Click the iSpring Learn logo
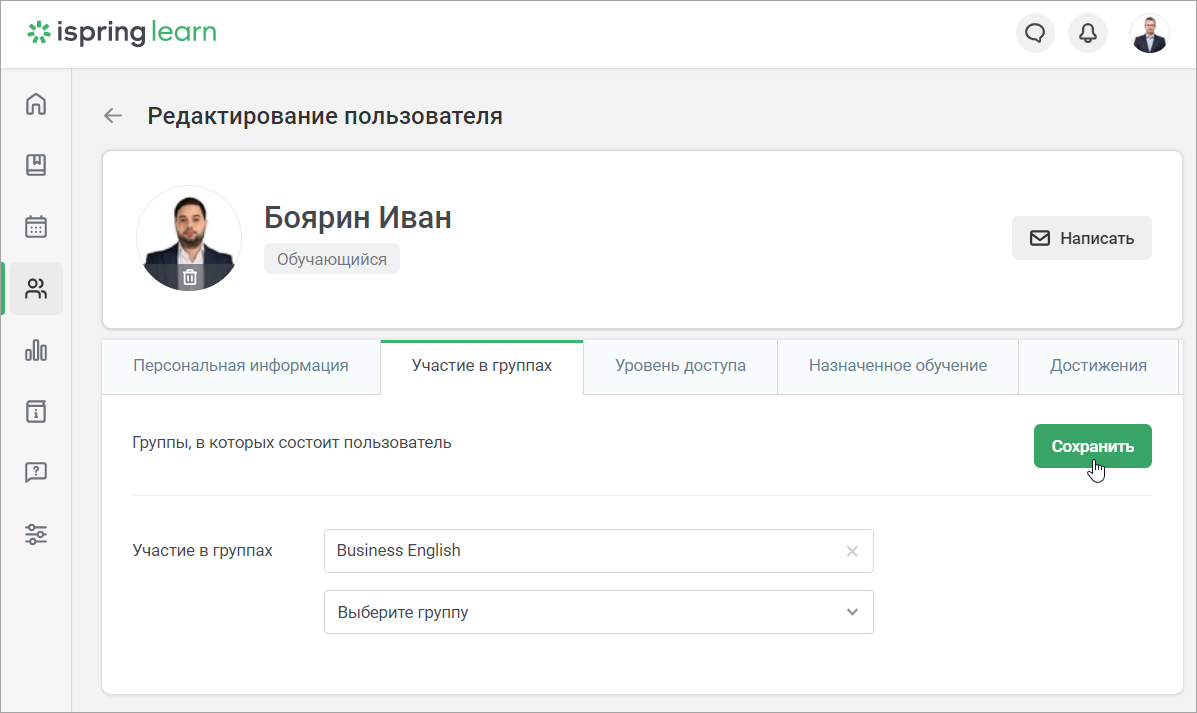The width and height of the screenshot is (1197, 713). (x=122, y=32)
